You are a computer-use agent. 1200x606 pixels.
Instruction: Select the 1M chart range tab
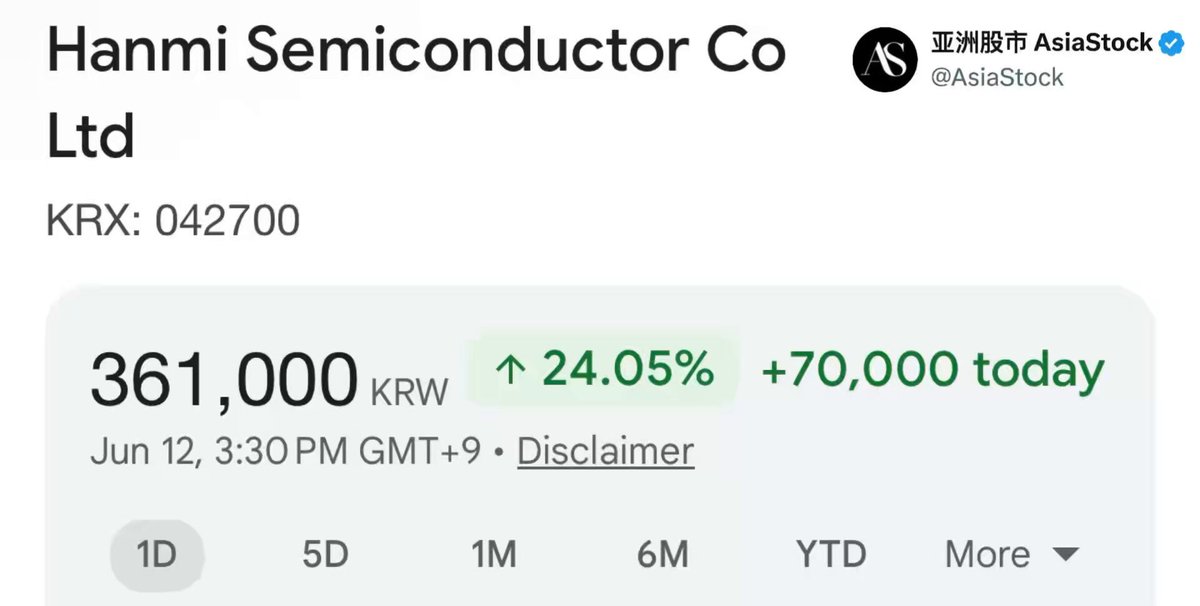pos(494,554)
